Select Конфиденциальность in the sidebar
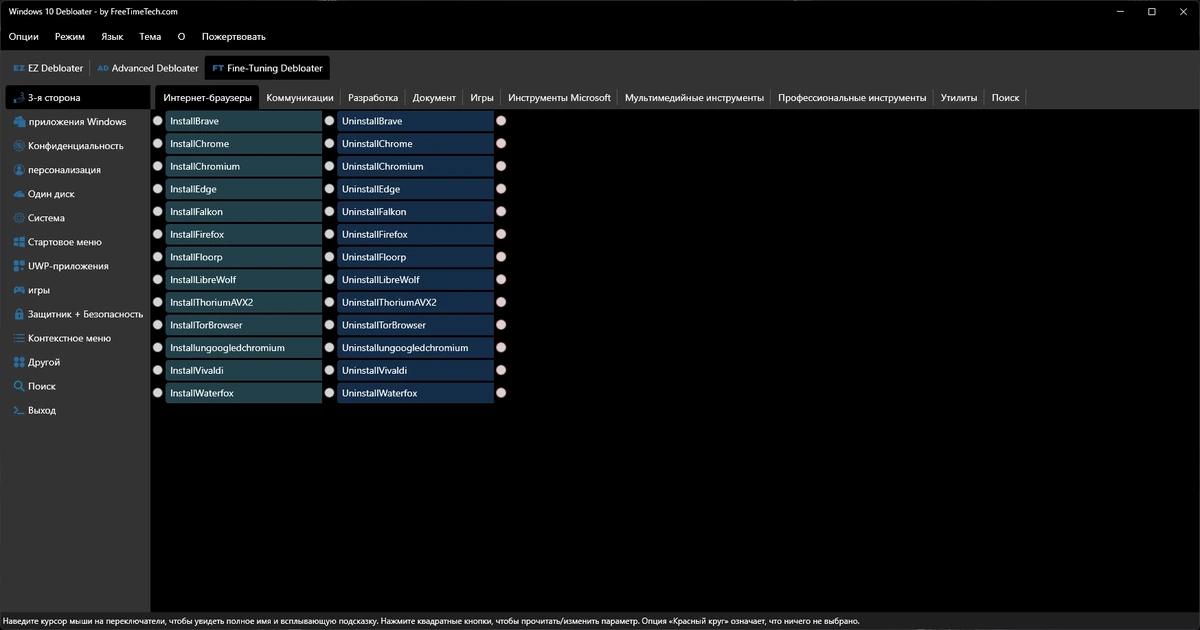The image size is (1200, 630). pyautogui.click(x=77, y=146)
